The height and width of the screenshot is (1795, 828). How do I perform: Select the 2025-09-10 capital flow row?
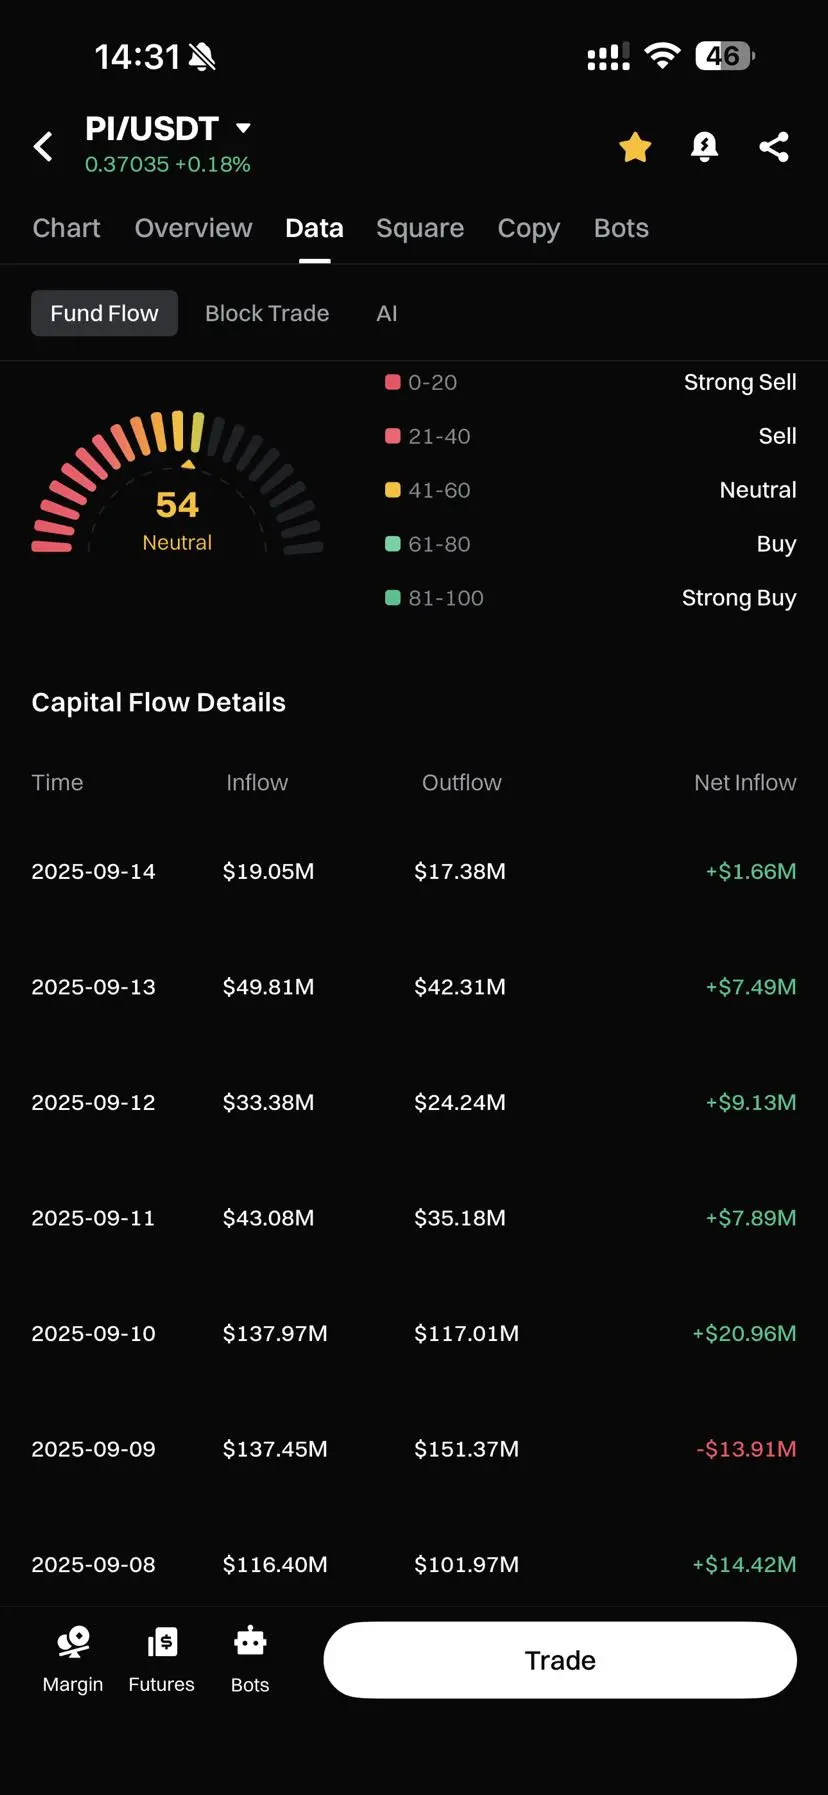414,1333
